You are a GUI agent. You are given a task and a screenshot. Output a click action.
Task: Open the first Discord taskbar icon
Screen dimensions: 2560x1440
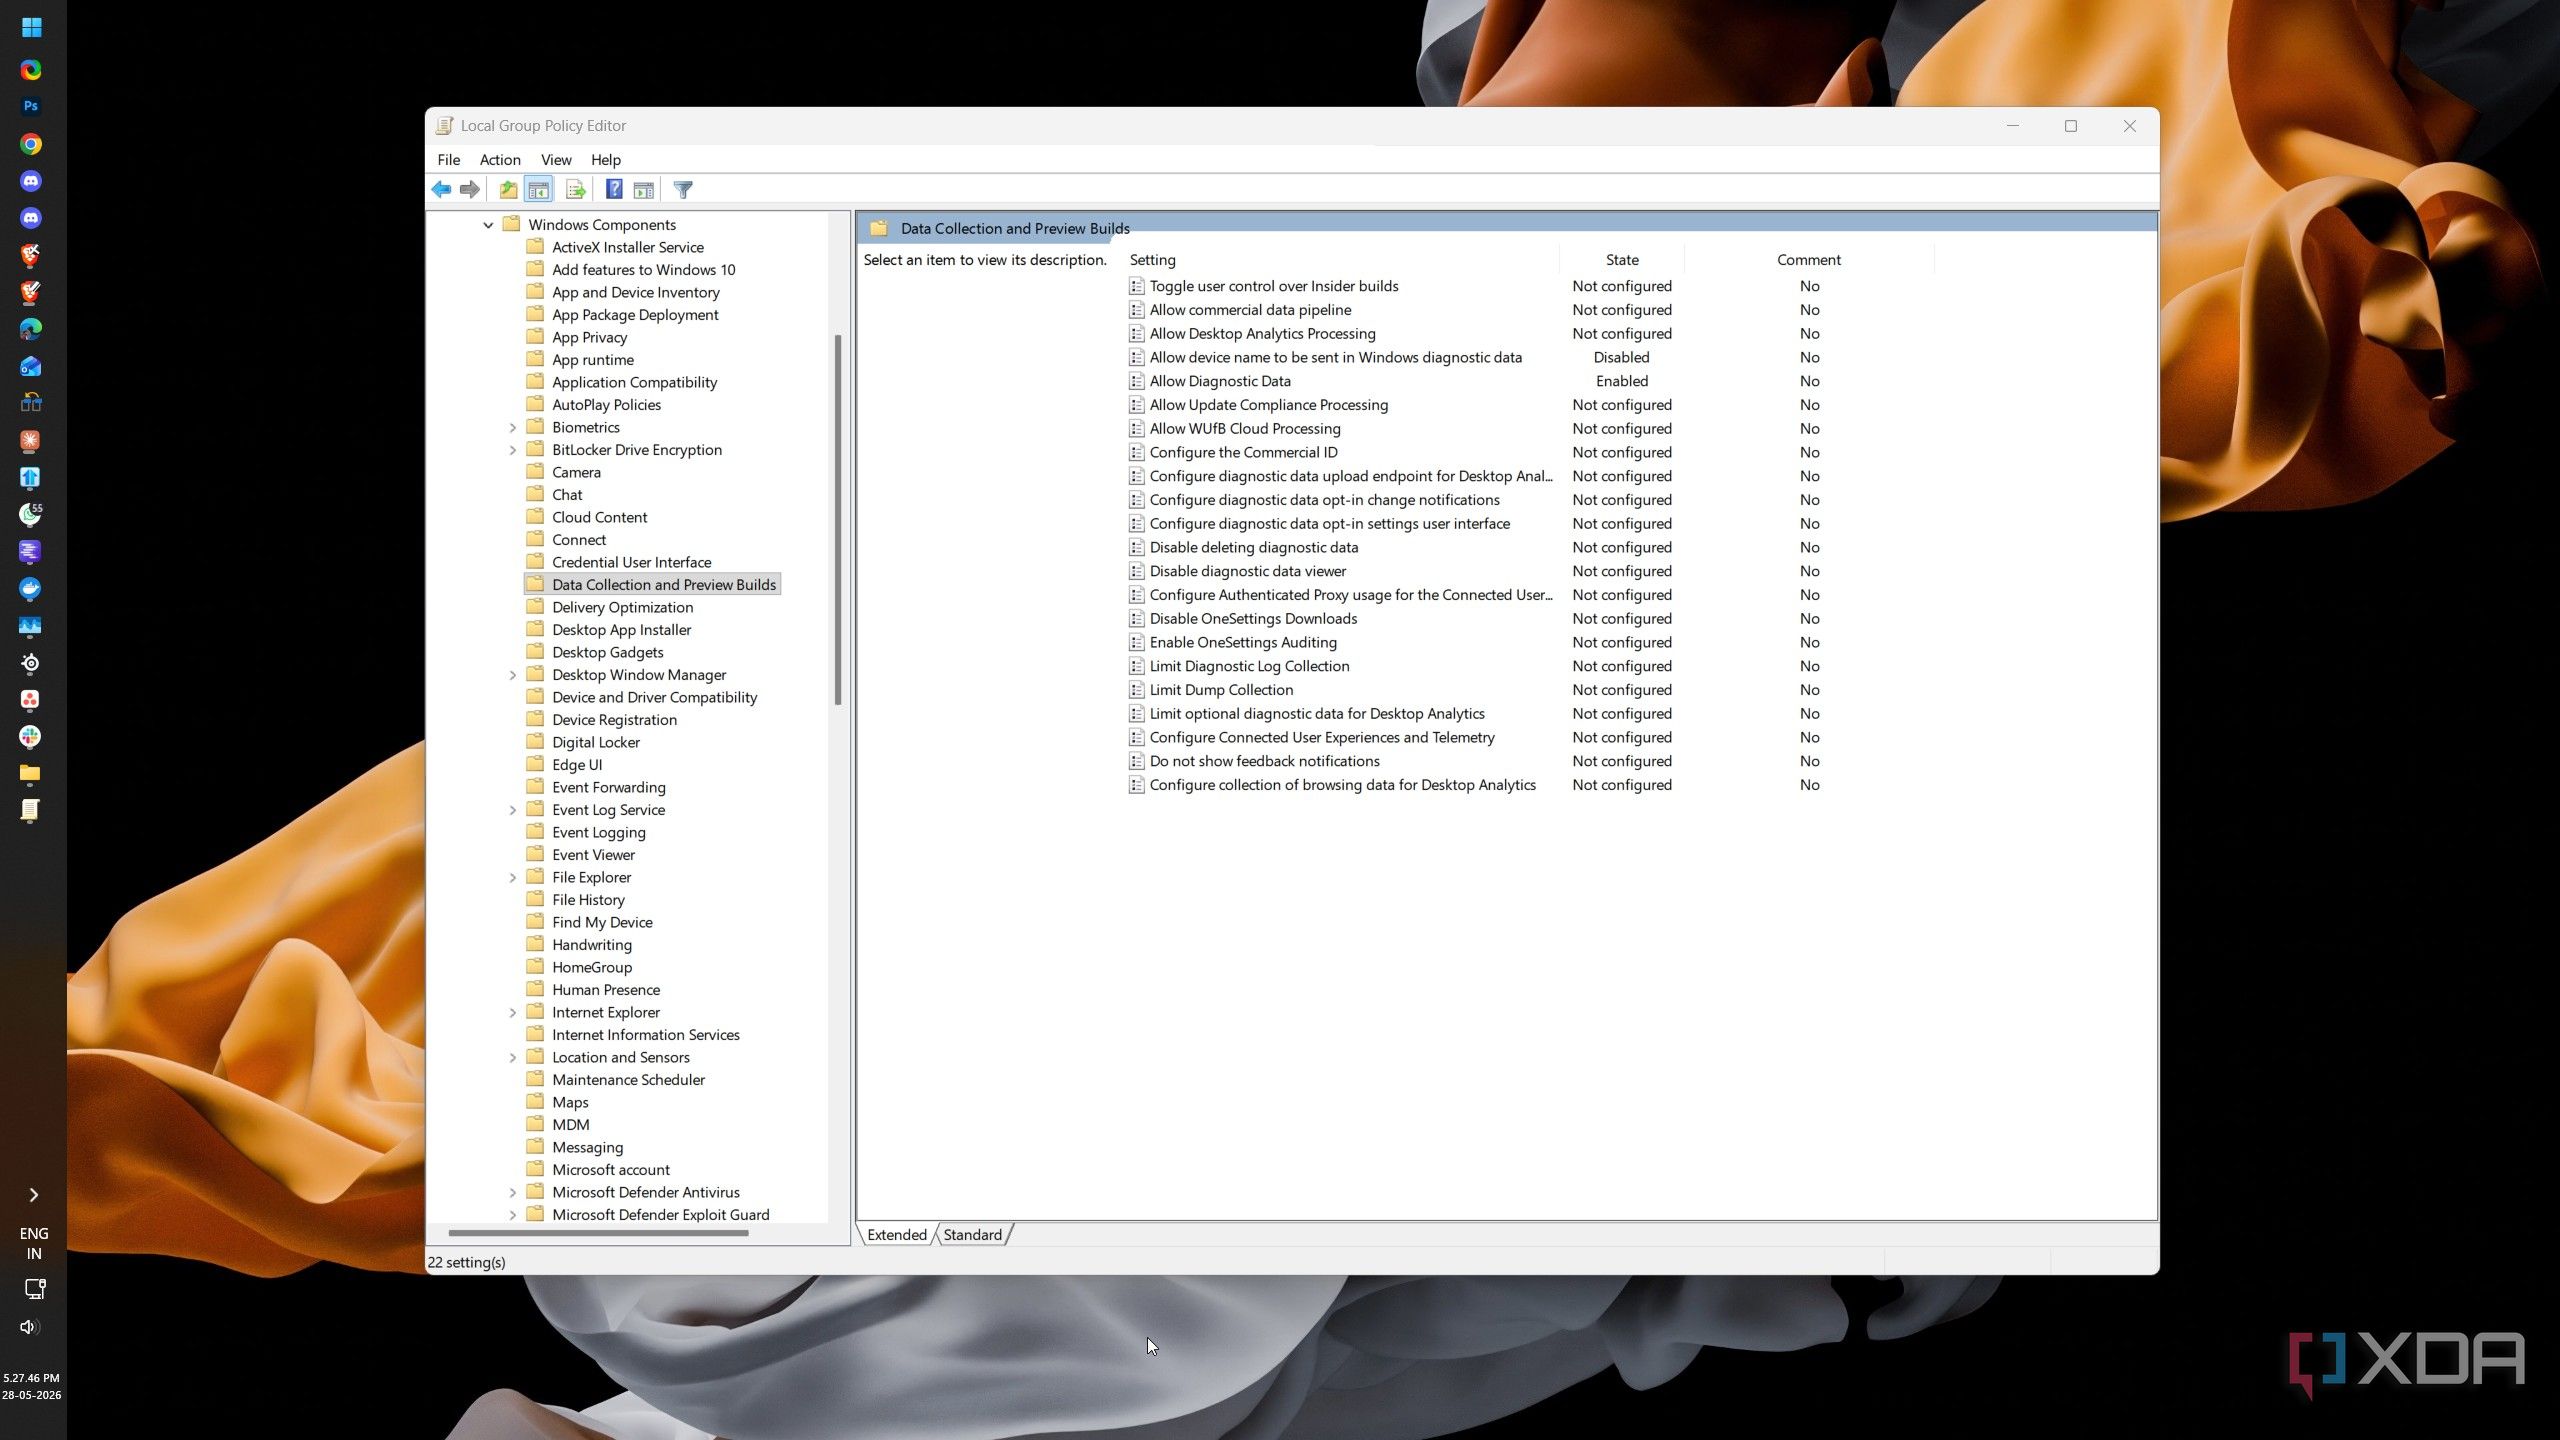click(31, 181)
